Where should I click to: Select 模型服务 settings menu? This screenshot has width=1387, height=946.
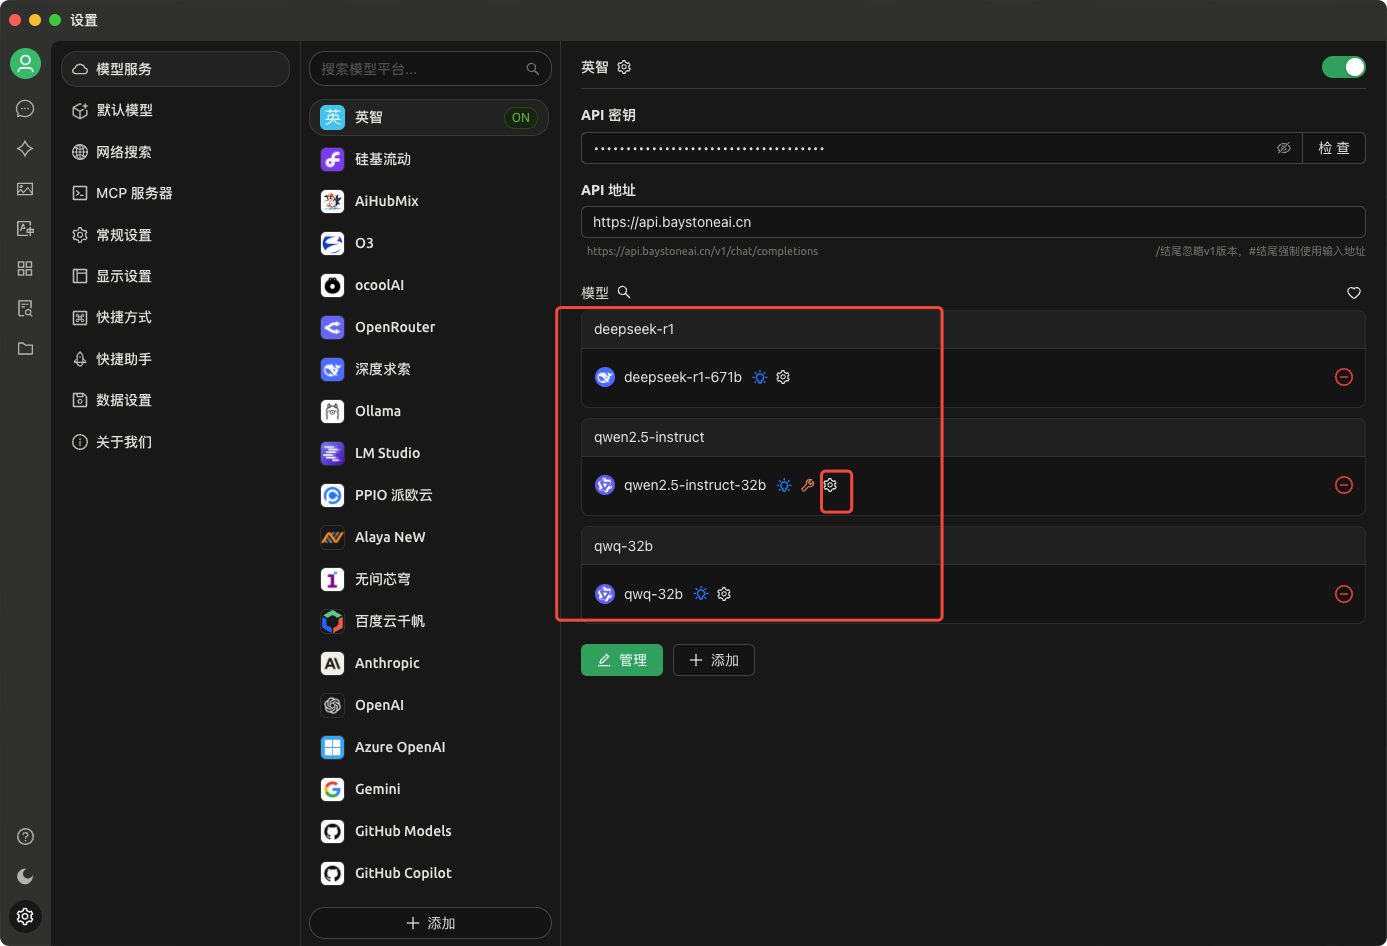175,69
